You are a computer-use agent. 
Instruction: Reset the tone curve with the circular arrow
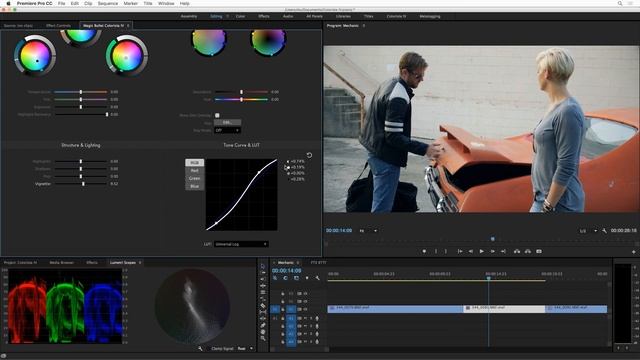coord(309,155)
